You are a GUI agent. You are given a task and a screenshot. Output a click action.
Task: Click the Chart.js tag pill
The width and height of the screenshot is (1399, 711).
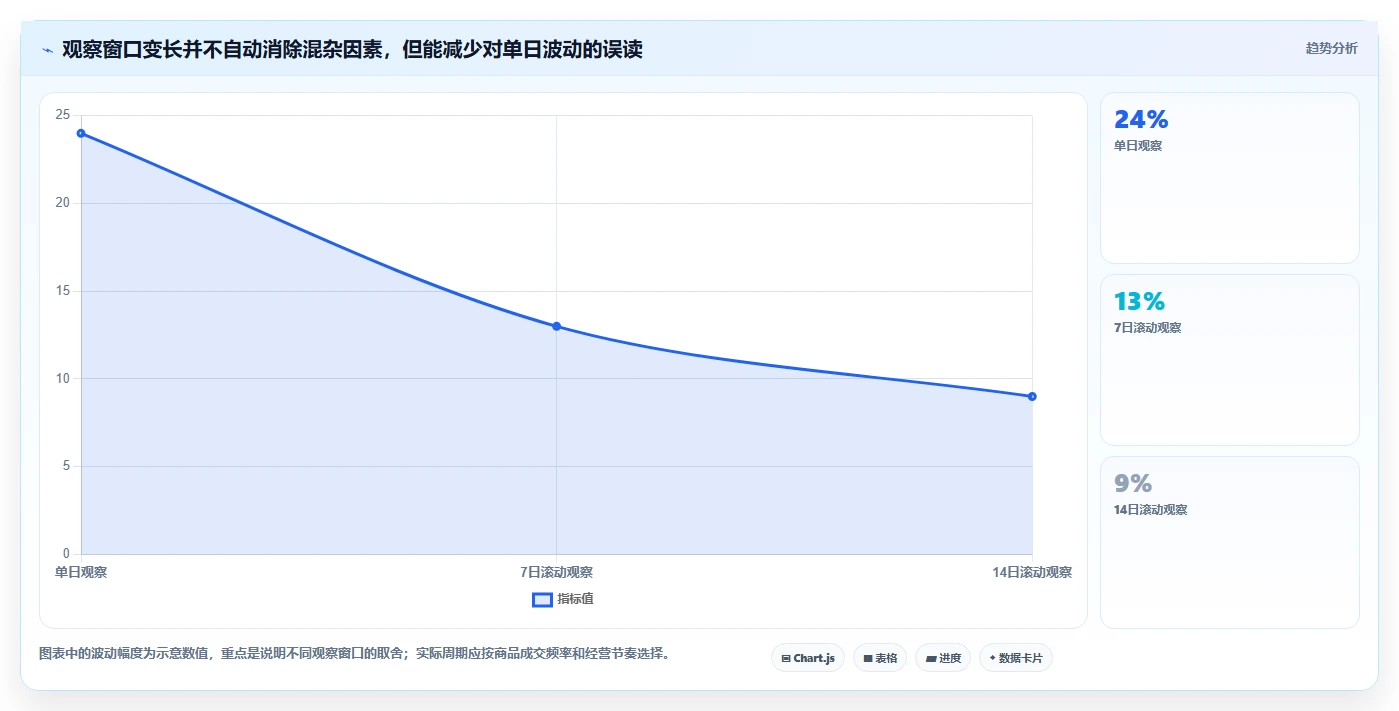click(808, 658)
